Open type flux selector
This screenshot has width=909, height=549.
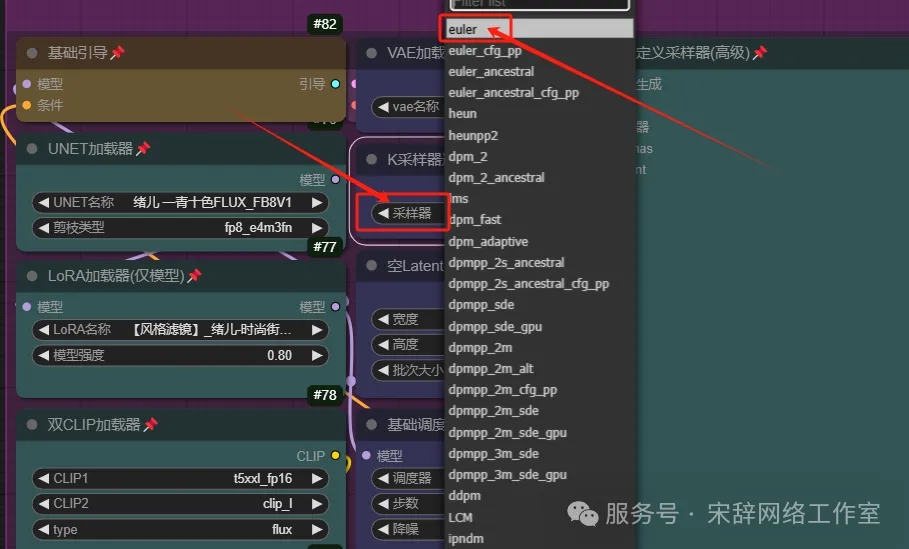[180, 529]
